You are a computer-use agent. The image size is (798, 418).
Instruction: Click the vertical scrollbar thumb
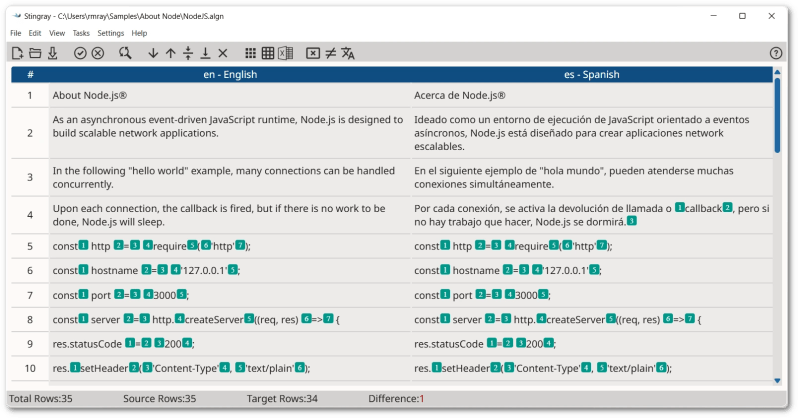tap(777, 115)
